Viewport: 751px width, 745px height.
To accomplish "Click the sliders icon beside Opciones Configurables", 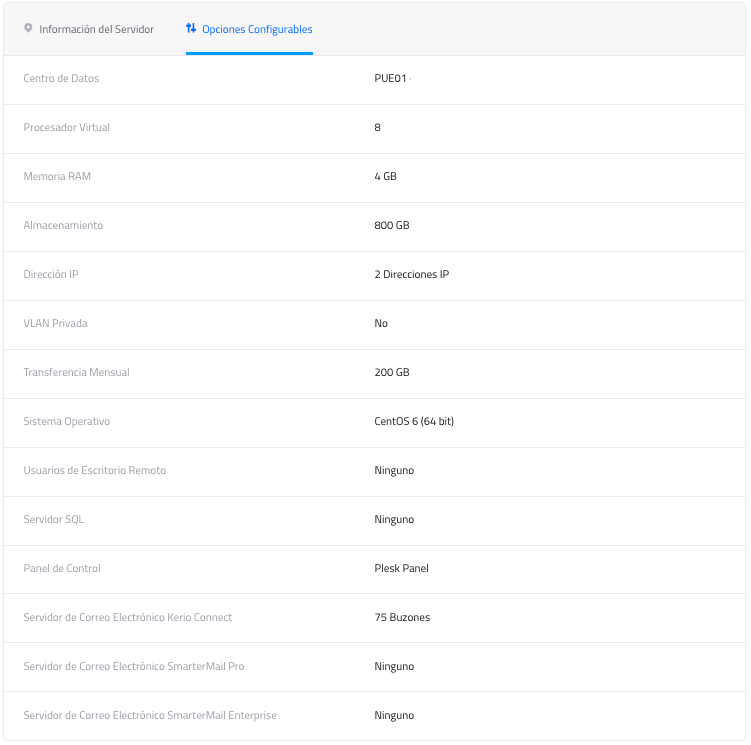I will tap(191, 28).
